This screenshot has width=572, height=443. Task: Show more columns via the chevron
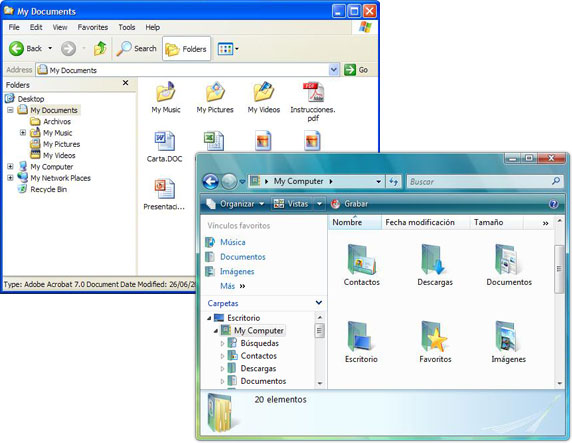545,223
